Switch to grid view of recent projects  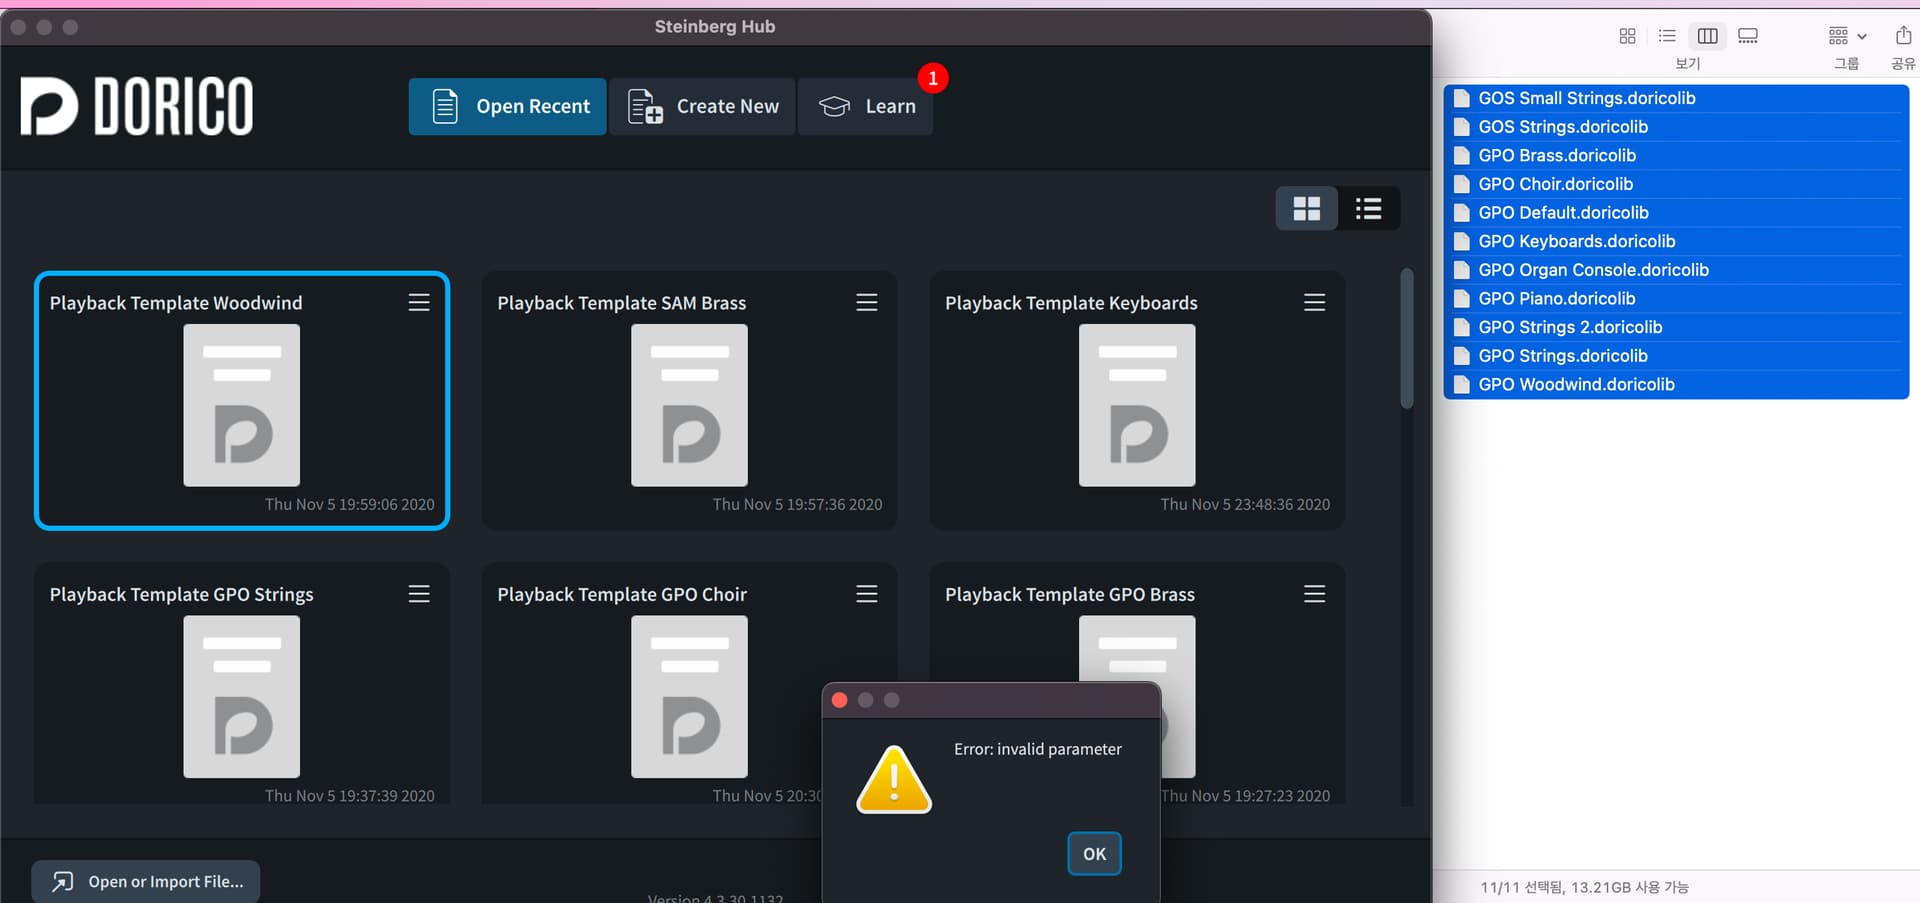(1306, 208)
